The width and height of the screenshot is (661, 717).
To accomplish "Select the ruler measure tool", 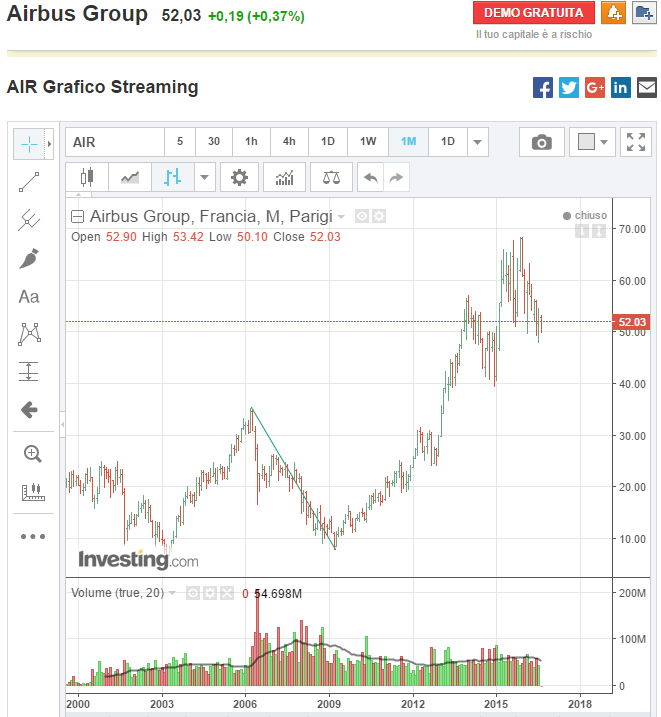I will (x=33, y=492).
